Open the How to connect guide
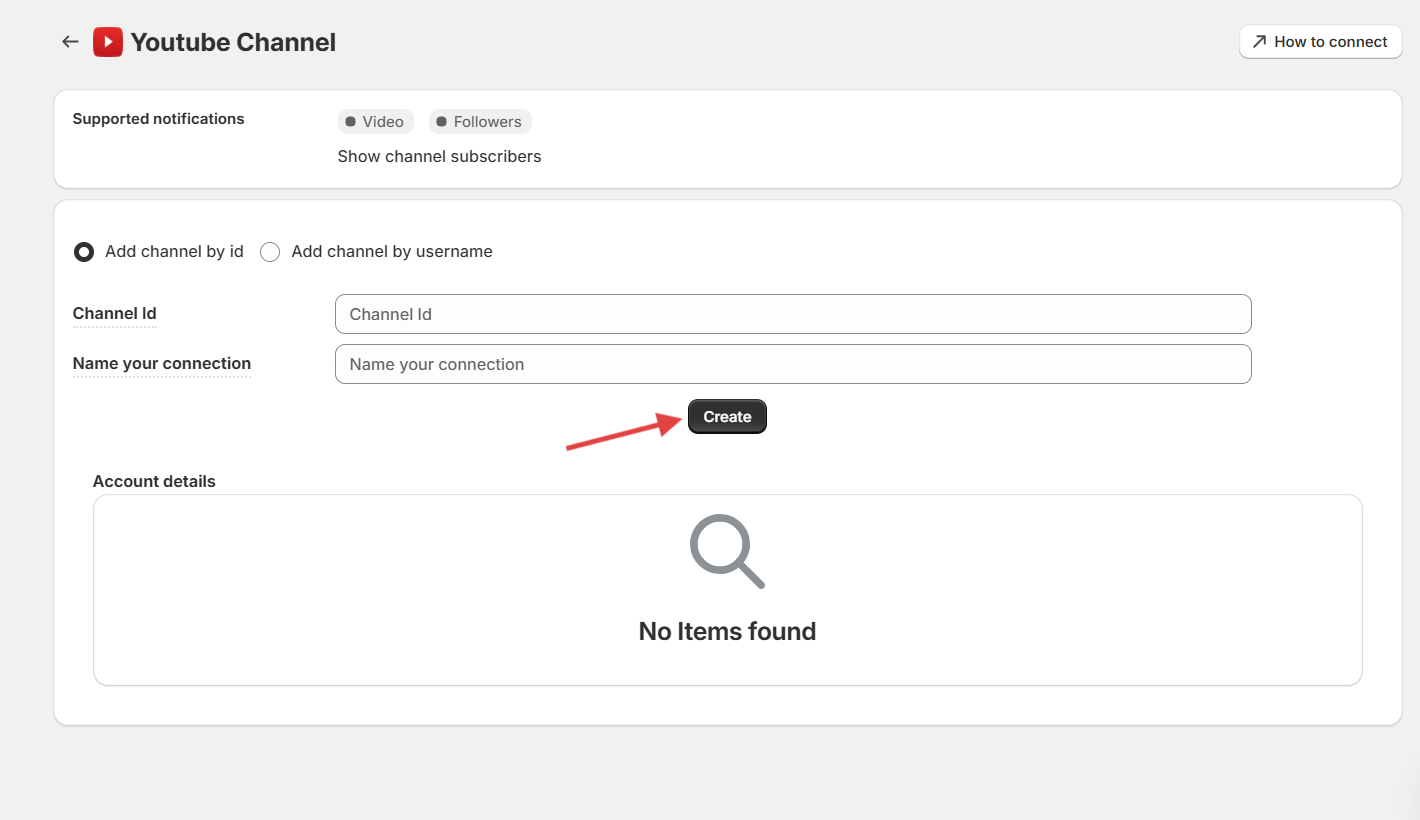The width and height of the screenshot is (1420, 820). [x=1320, y=42]
